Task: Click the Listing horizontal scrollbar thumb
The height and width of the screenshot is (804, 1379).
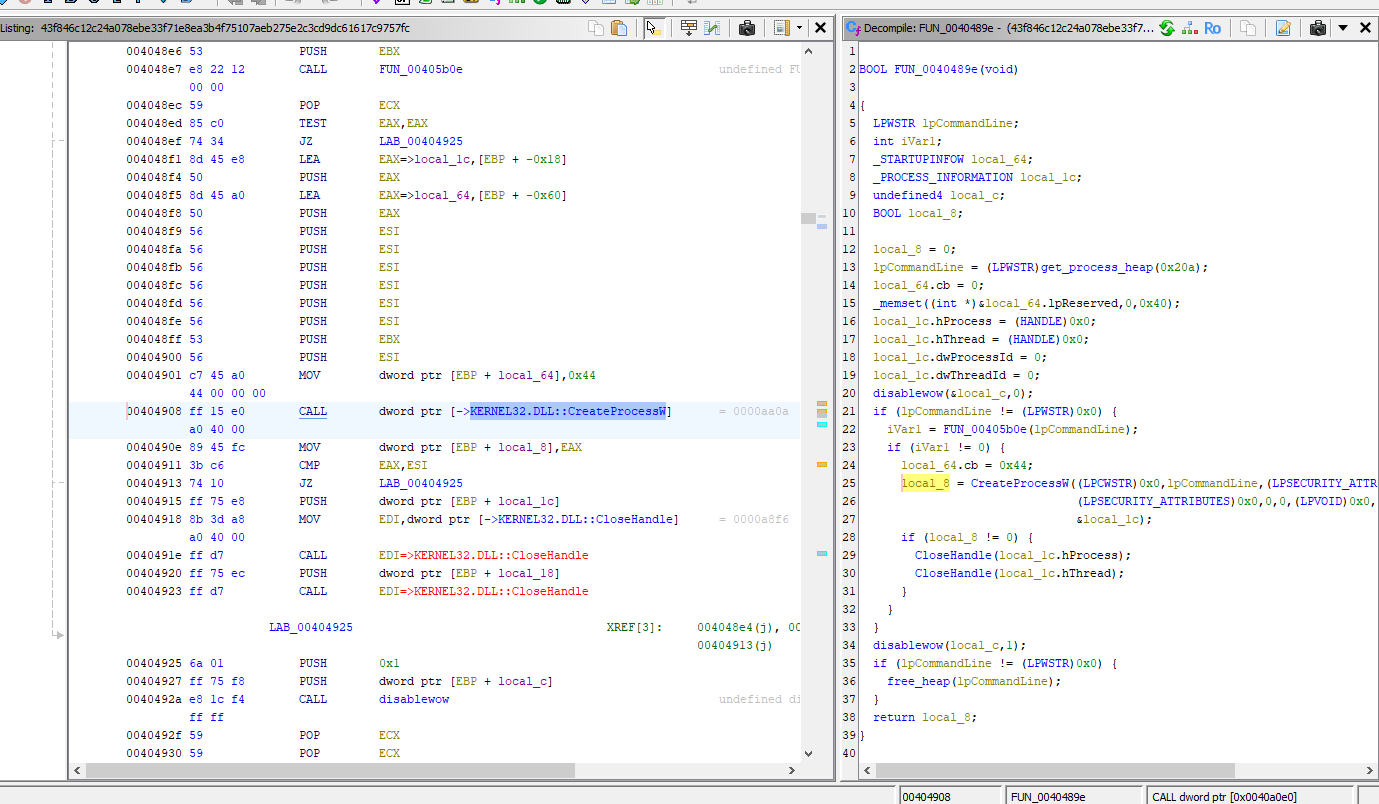Action: point(330,771)
